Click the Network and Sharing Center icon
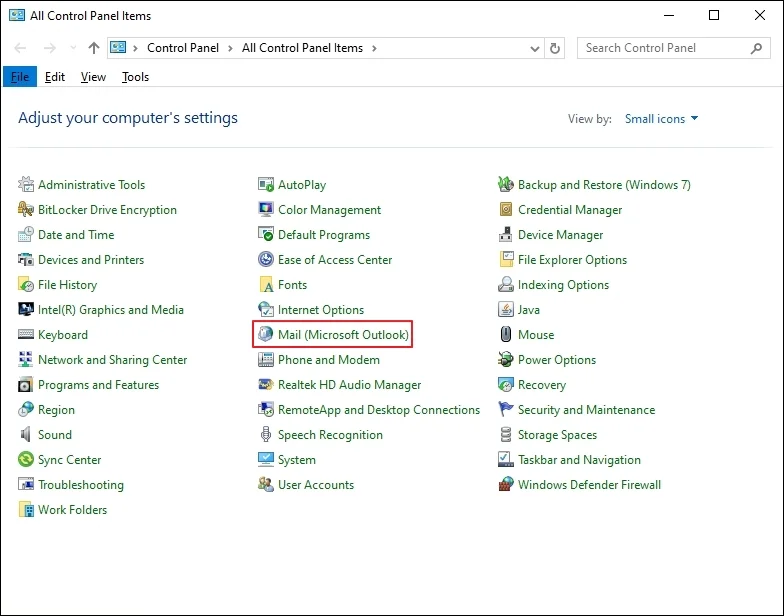 [x=26, y=360]
